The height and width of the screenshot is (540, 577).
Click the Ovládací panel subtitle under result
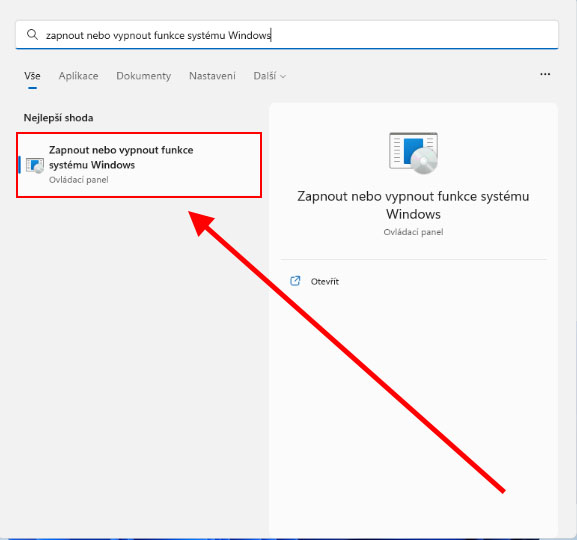point(79,180)
